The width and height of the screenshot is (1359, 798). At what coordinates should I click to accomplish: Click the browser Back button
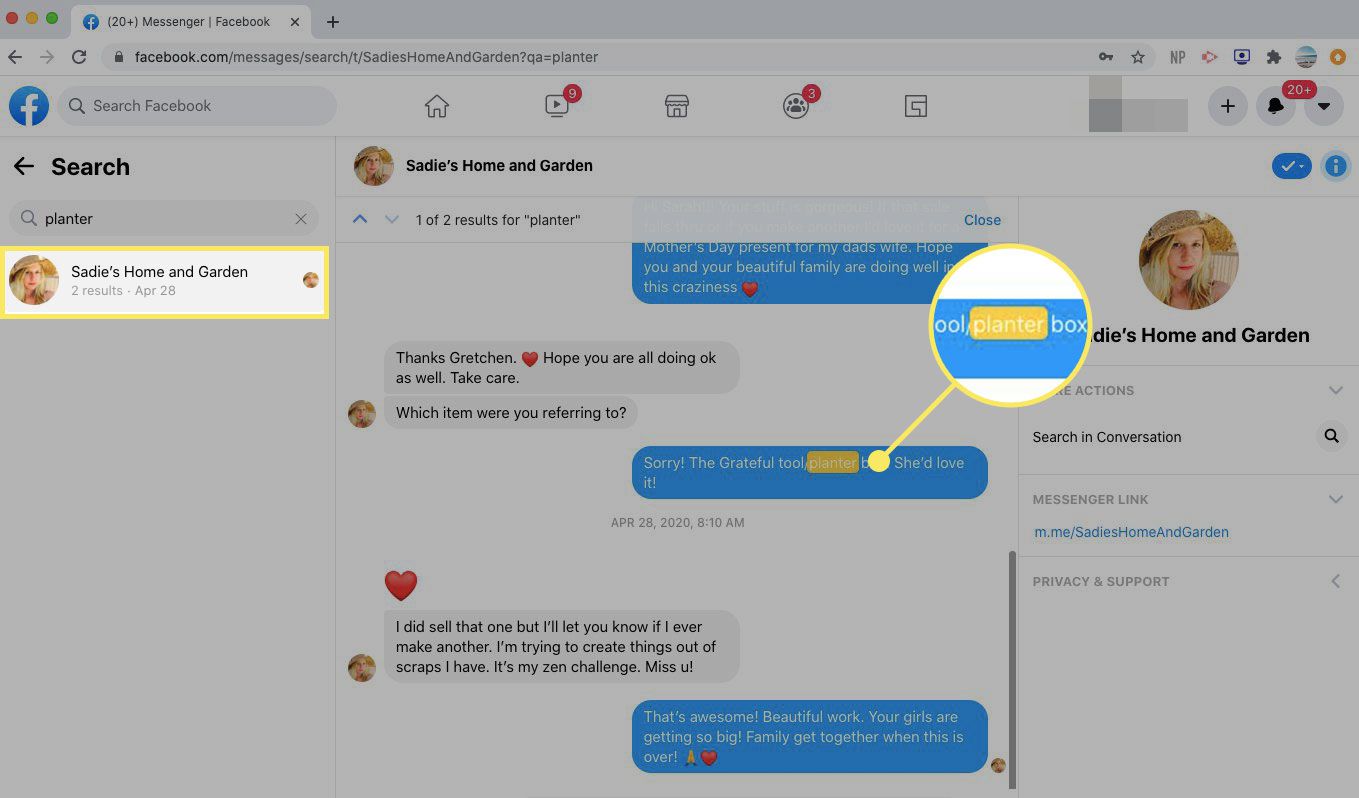[x=14, y=57]
